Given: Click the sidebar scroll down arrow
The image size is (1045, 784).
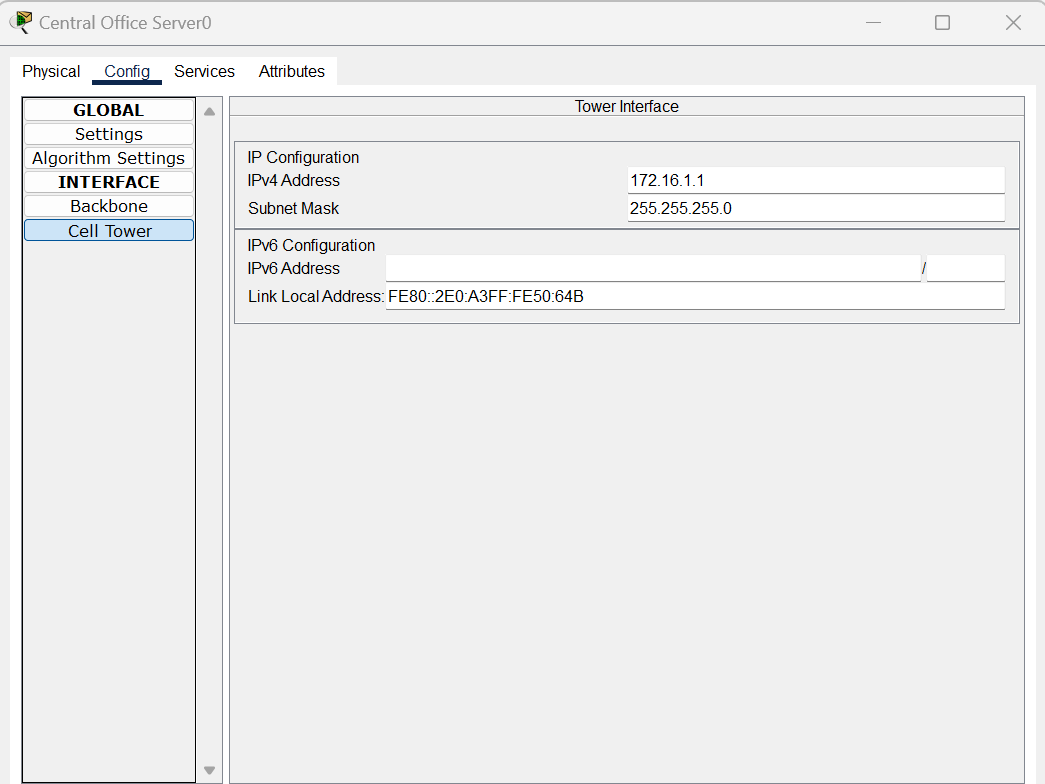Looking at the screenshot, I should coord(209,771).
